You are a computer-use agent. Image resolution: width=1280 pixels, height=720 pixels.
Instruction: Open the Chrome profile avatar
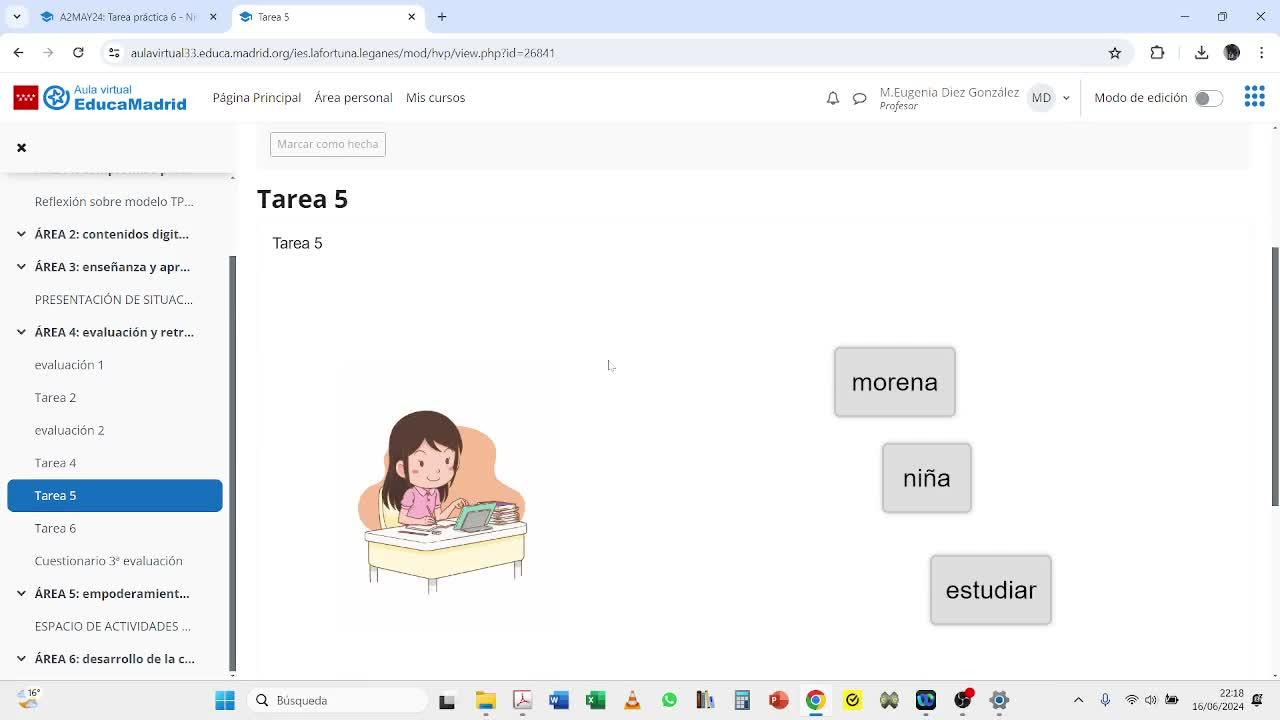click(x=1232, y=53)
